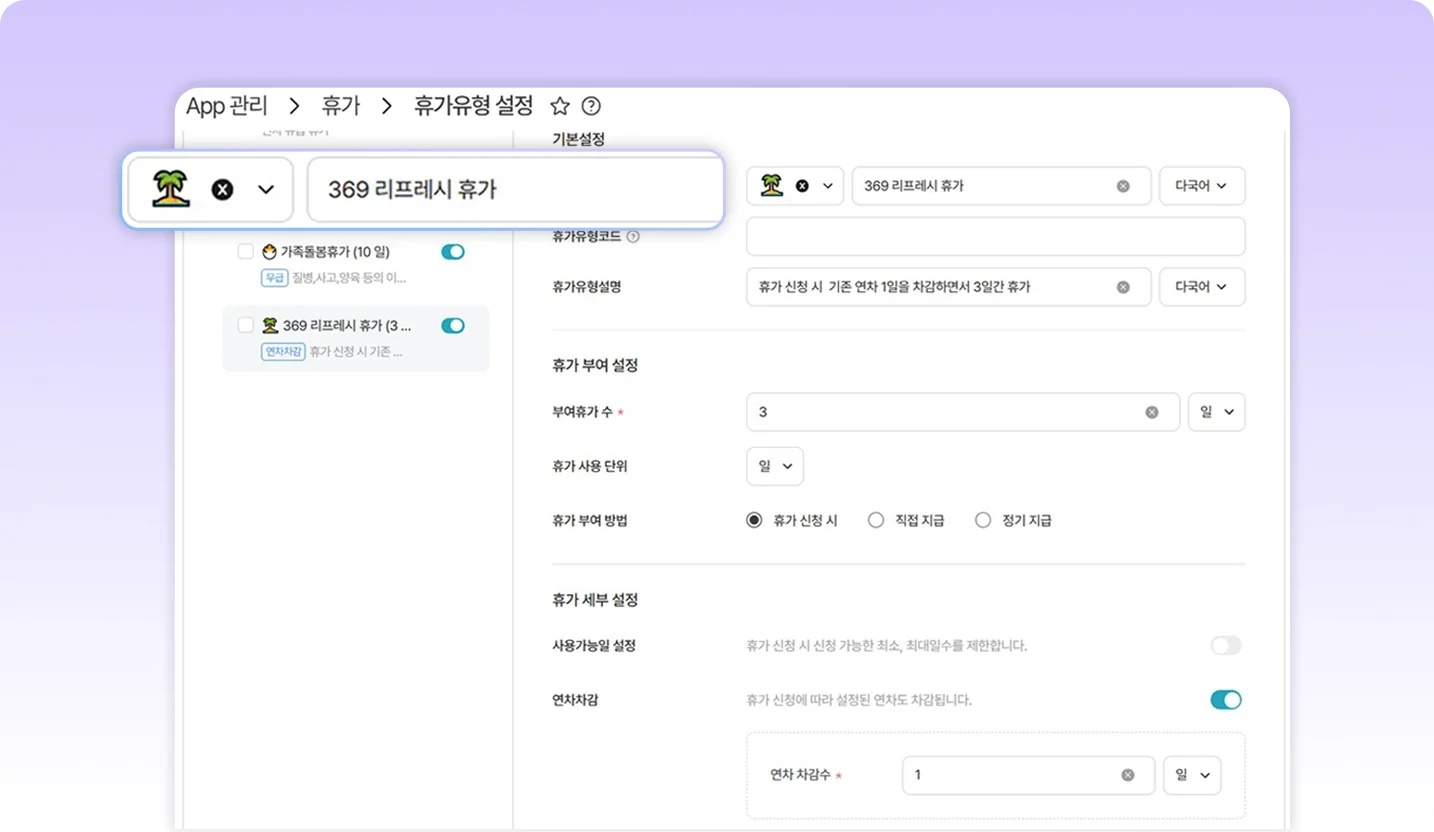1434x832 pixels.
Task: Enable the 사용가능일 설정 toggle
Action: click(x=1225, y=645)
